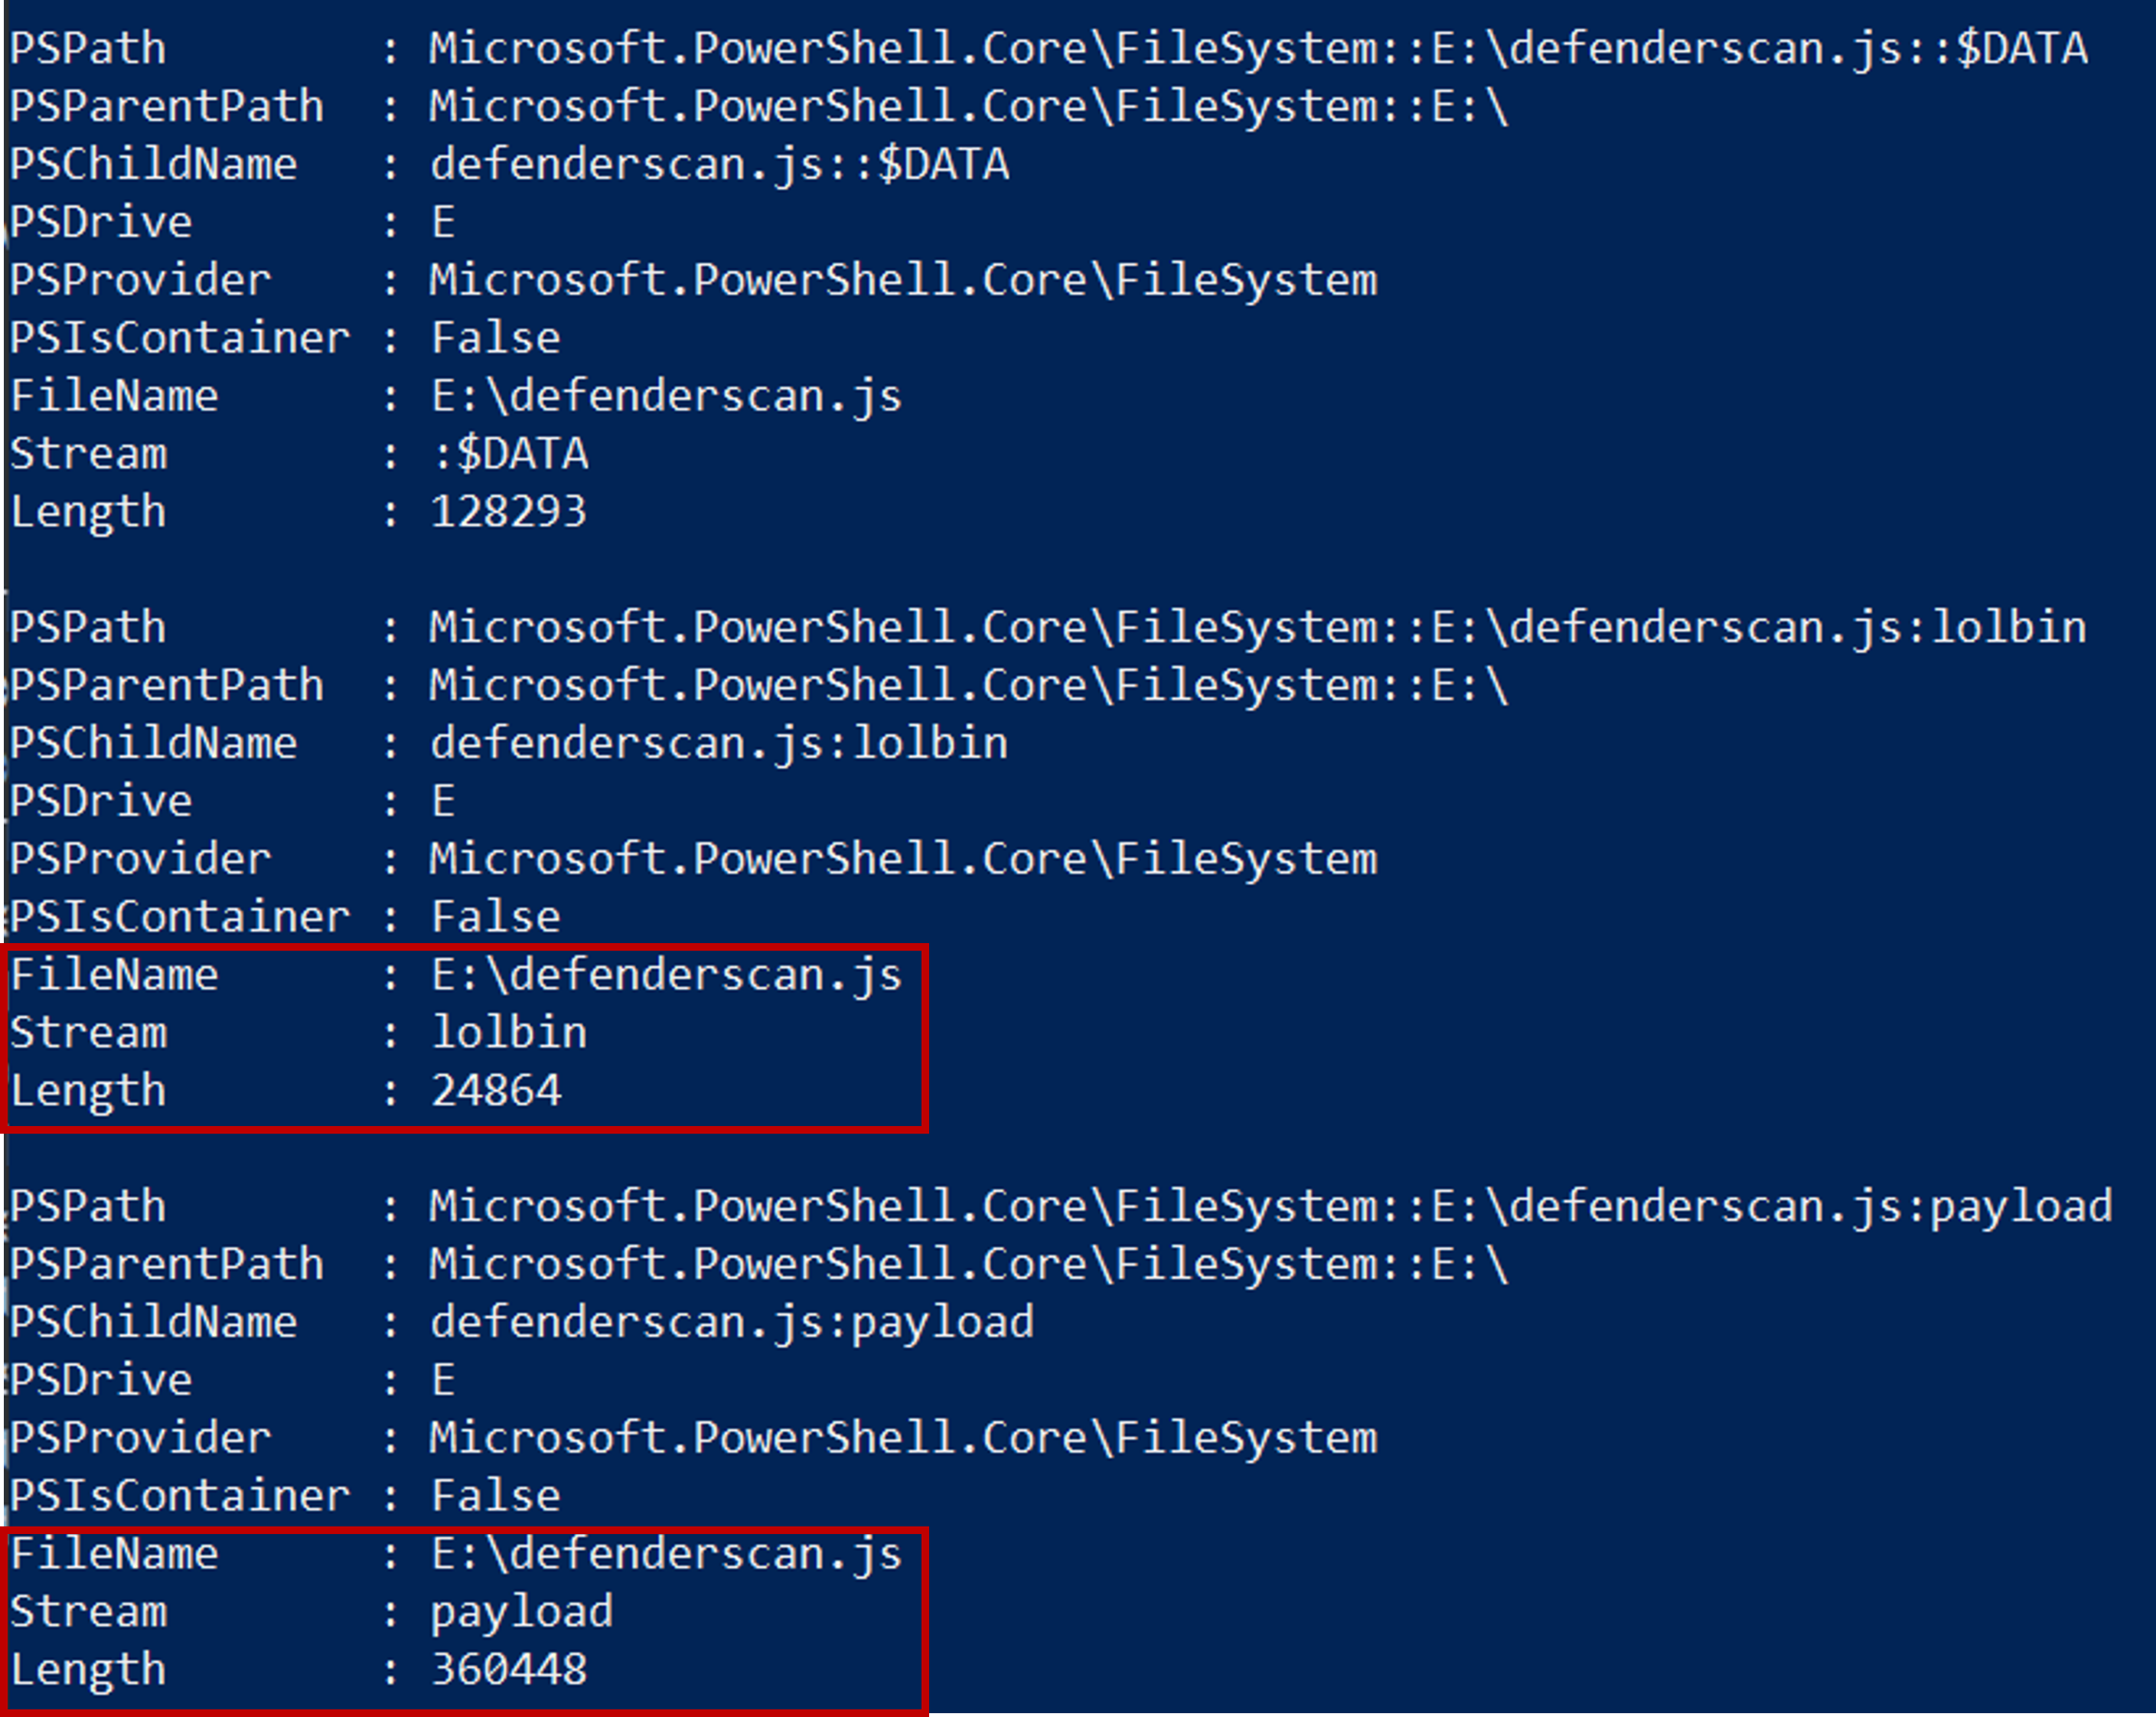
Task: Click PSChildName value defenderscan.js:lolbin
Action: [719, 743]
